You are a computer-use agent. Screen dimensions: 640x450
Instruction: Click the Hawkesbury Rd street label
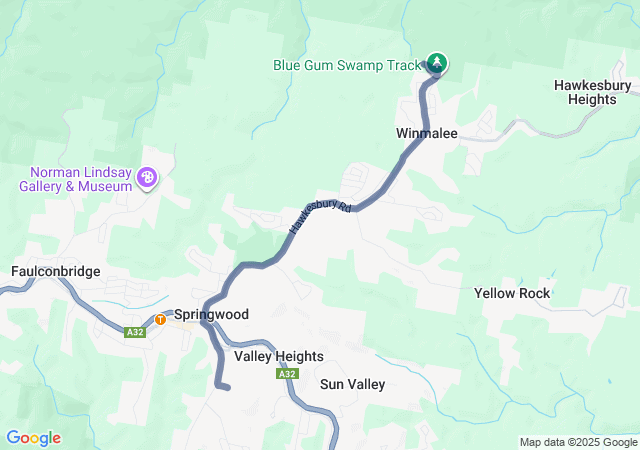coord(320,215)
